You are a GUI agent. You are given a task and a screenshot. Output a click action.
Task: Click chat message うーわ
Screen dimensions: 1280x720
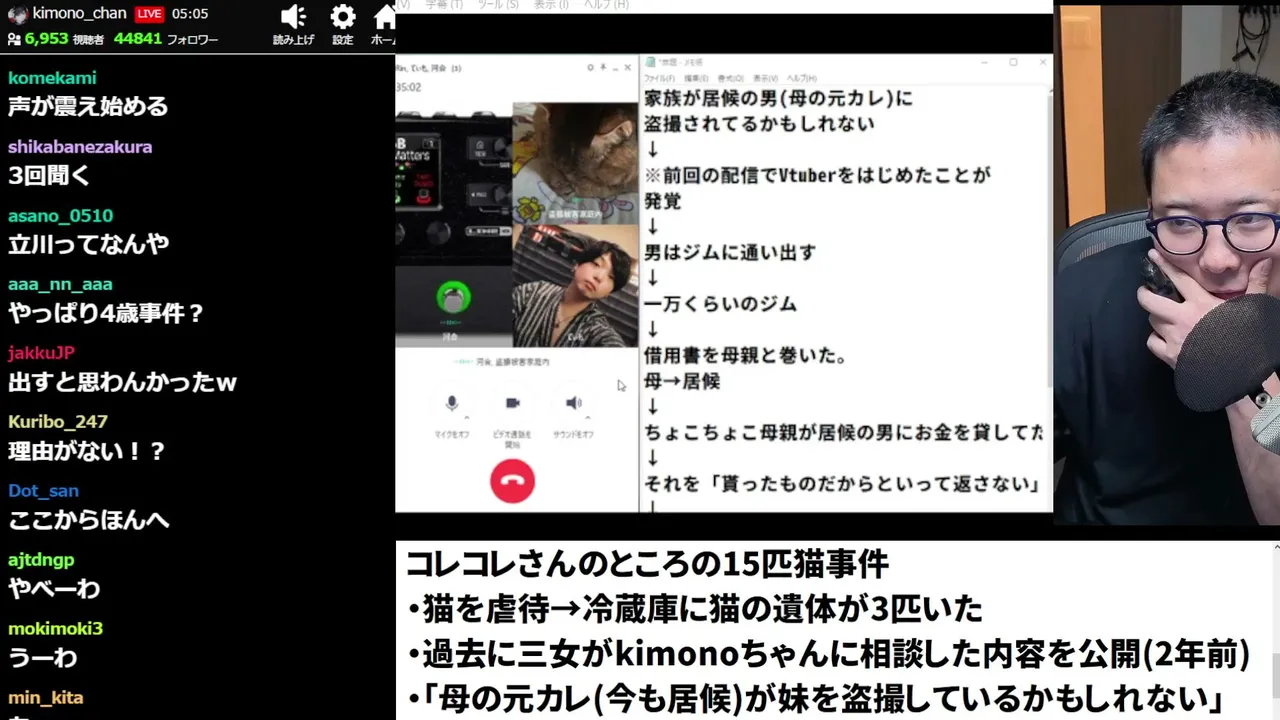click(42, 658)
